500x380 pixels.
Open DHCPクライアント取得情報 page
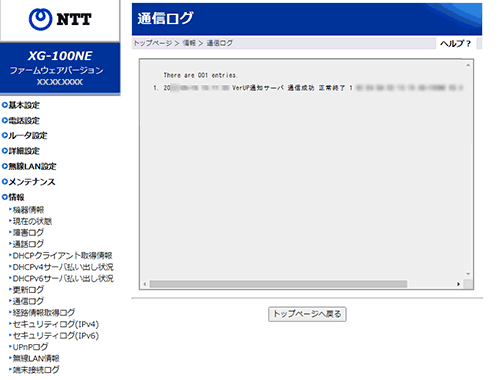[x=62, y=256]
